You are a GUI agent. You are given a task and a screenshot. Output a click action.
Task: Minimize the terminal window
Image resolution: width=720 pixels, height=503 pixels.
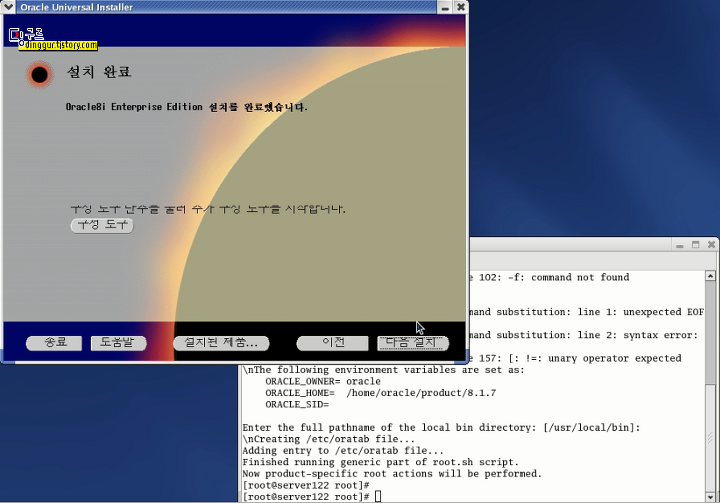680,245
